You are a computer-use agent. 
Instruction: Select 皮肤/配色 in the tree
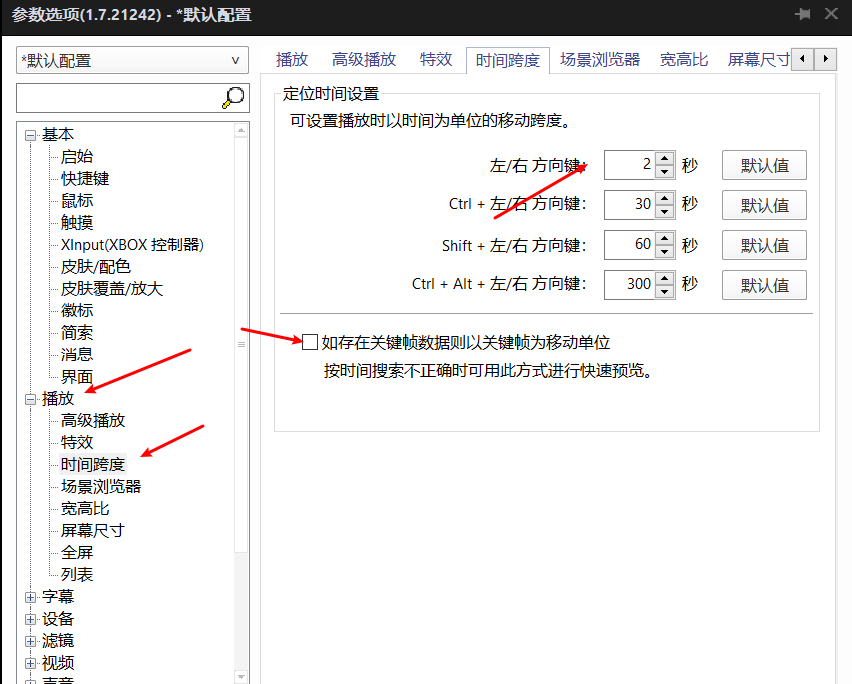(x=96, y=267)
